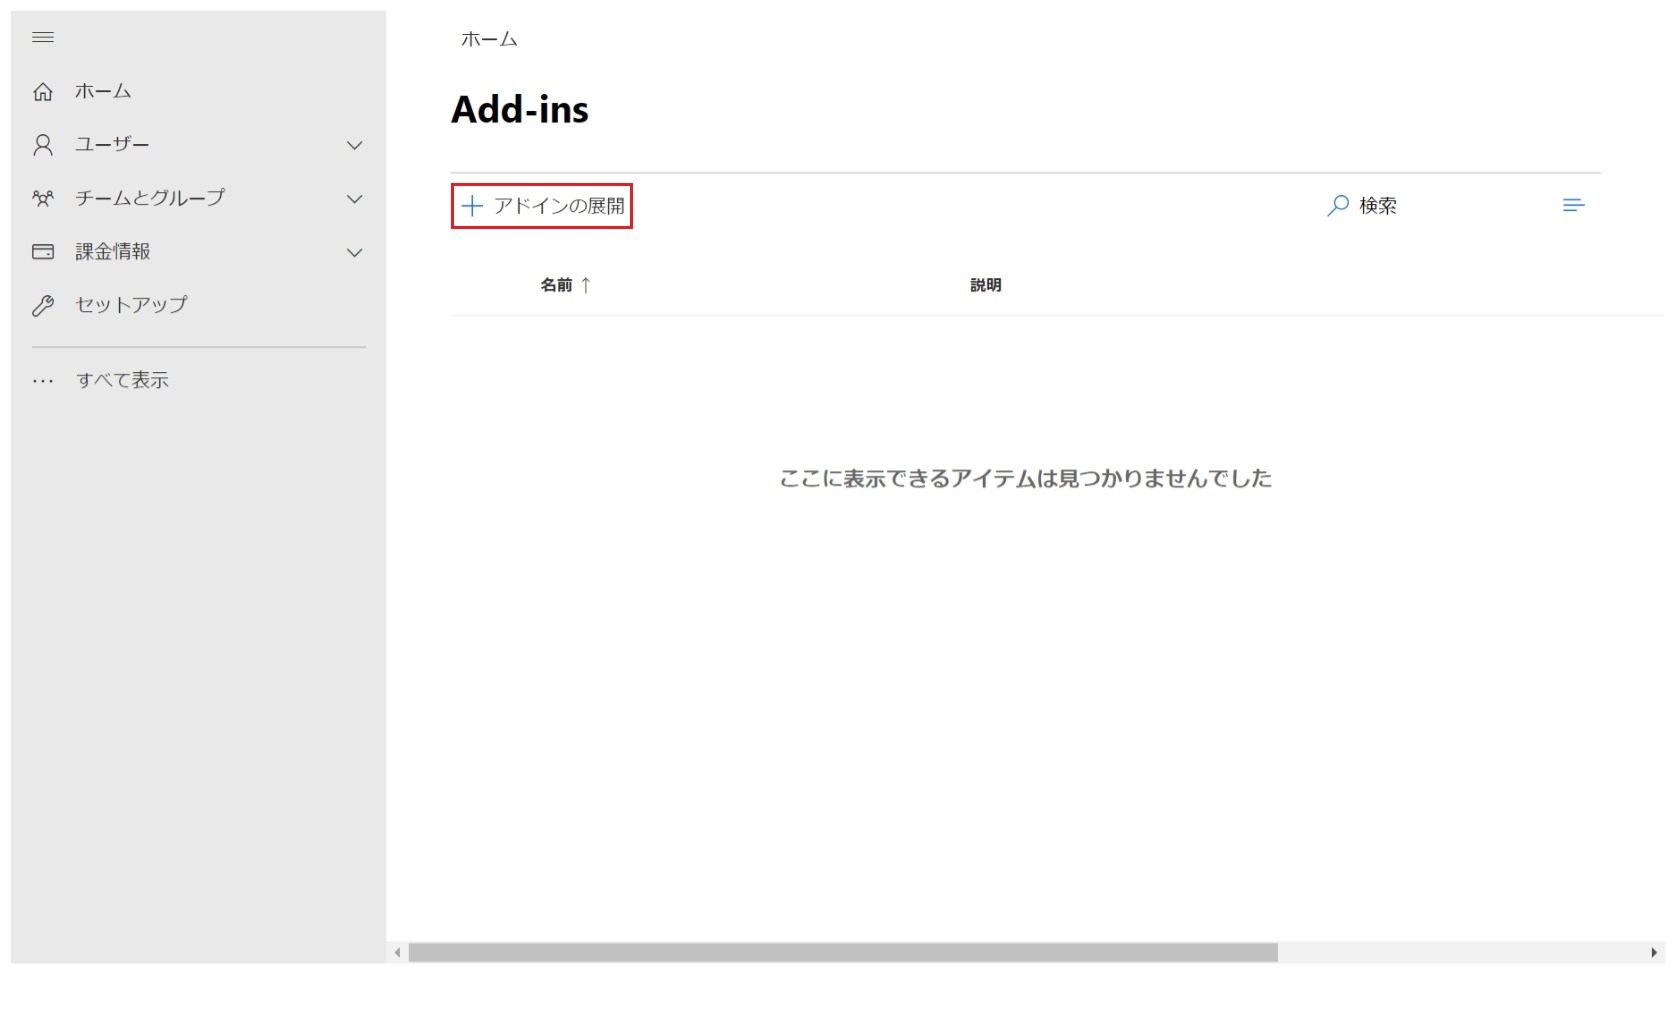
Task: Expand the 課金情報 section chevron
Action: (354, 253)
